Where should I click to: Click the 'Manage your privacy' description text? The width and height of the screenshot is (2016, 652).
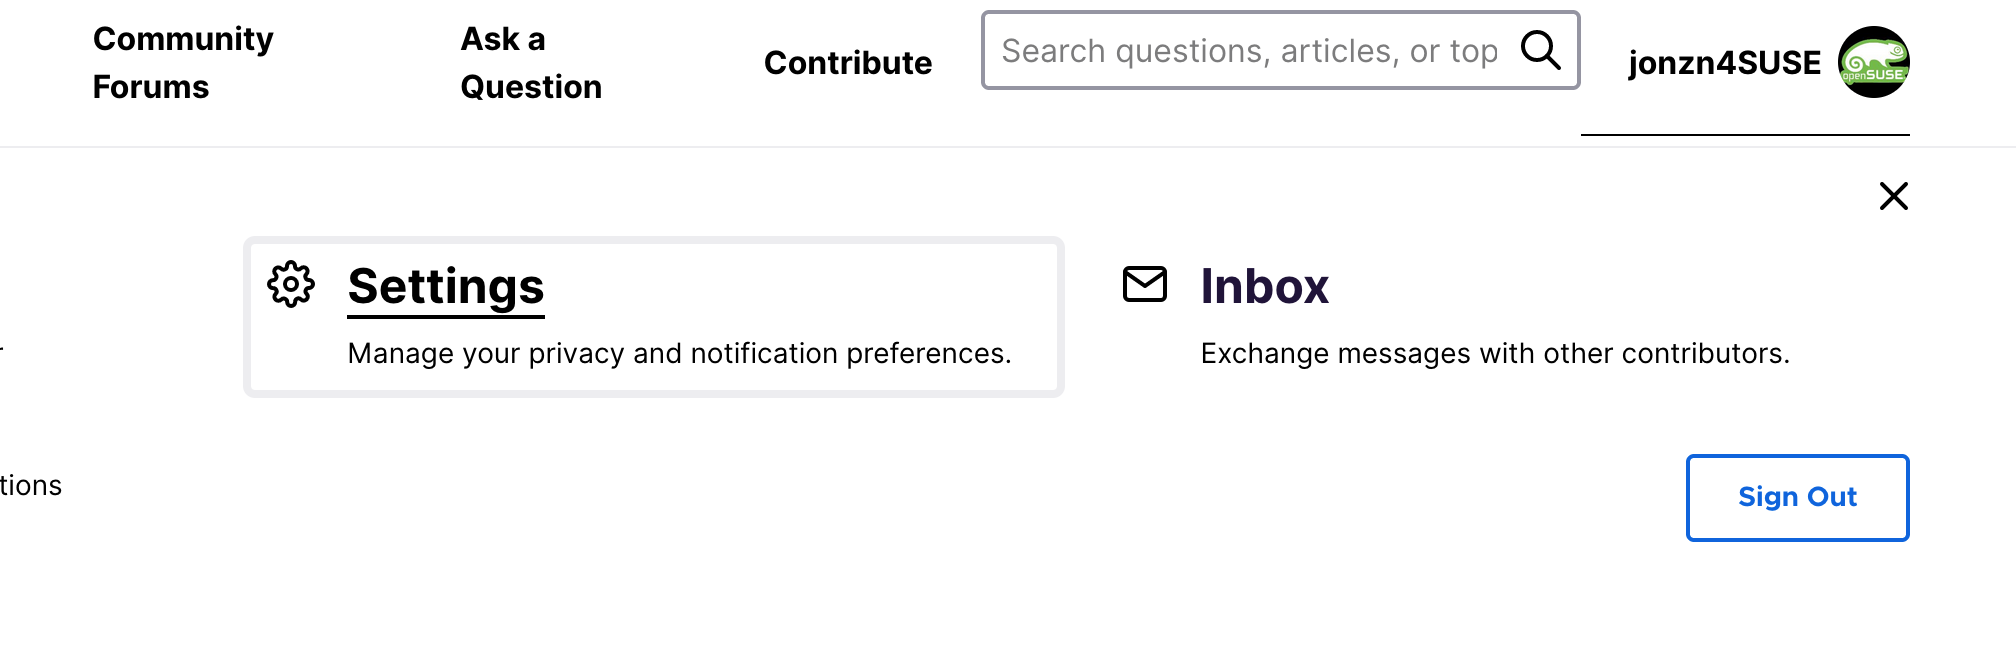[x=679, y=354]
